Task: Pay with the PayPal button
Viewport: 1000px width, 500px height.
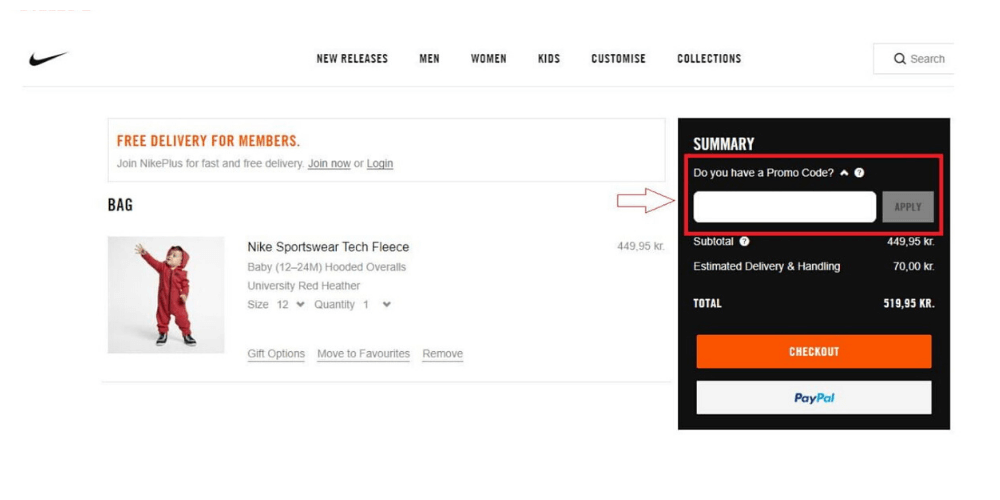Action: (x=813, y=398)
